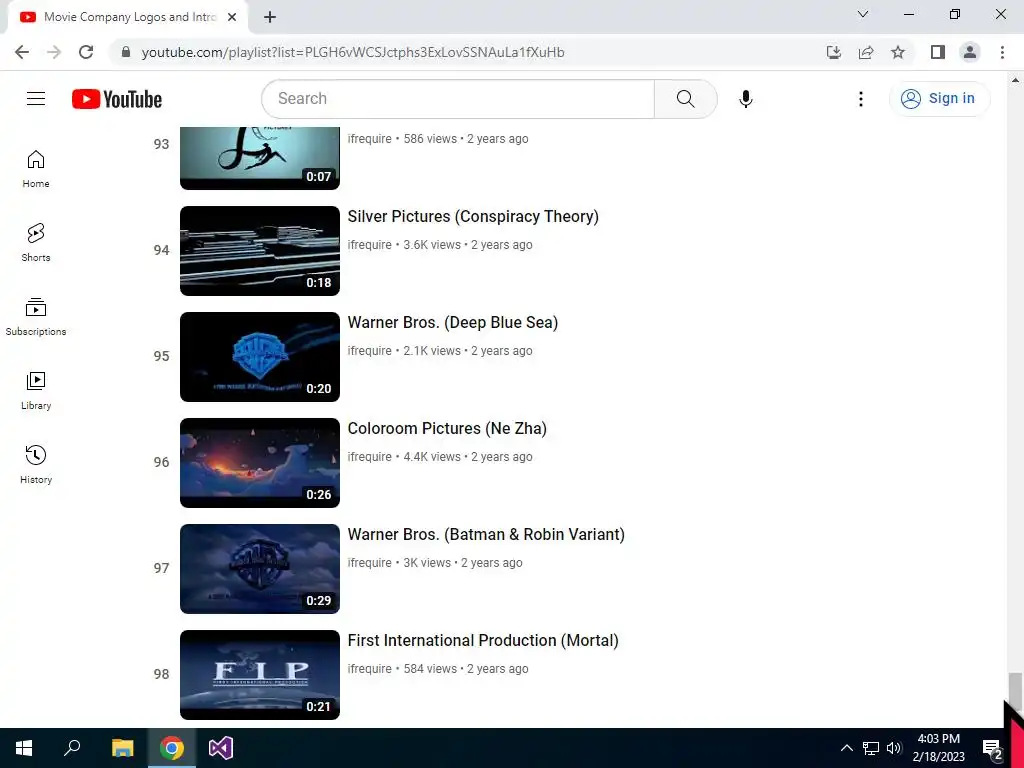Open ifrequire channel under Batman & Robin
Screen dimensions: 1024x768
tap(370, 563)
